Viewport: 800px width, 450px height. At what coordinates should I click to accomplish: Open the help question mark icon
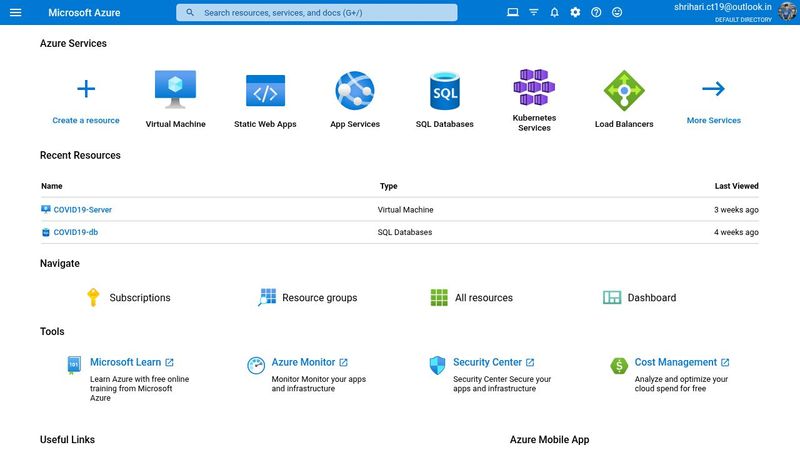click(x=596, y=12)
